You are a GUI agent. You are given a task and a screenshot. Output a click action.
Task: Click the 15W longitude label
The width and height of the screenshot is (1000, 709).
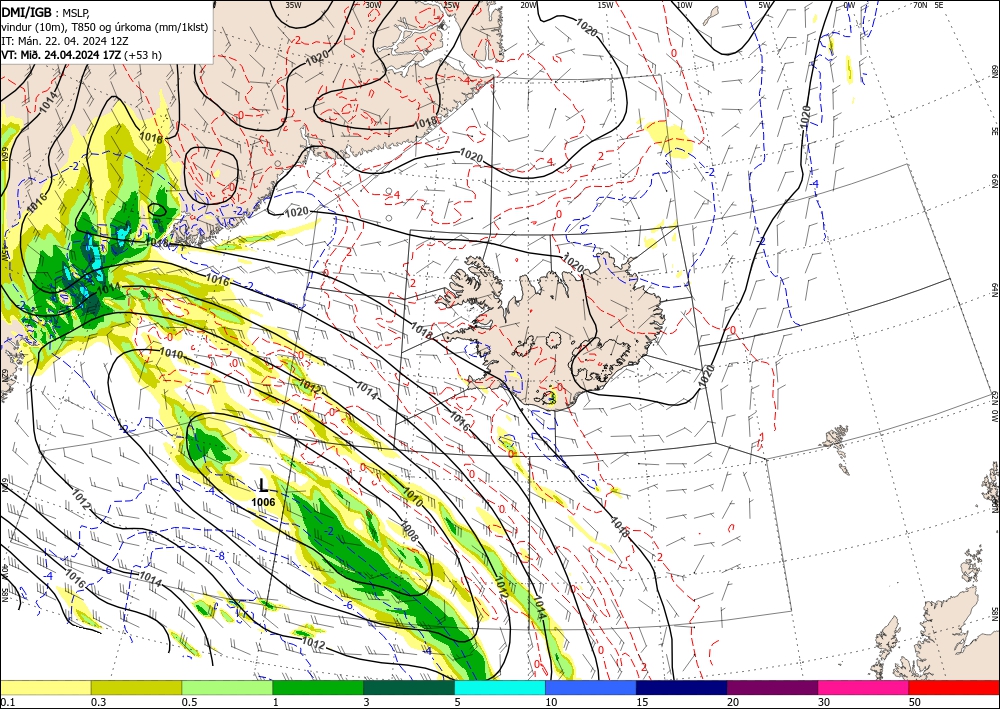point(605,4)
